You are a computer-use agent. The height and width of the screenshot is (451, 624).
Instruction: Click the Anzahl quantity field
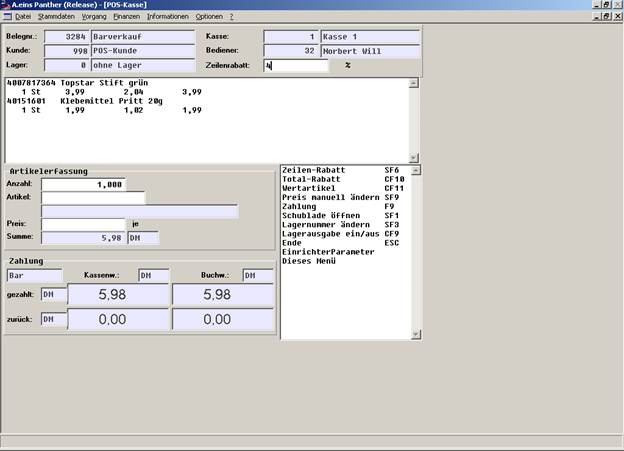click(83, 184)
